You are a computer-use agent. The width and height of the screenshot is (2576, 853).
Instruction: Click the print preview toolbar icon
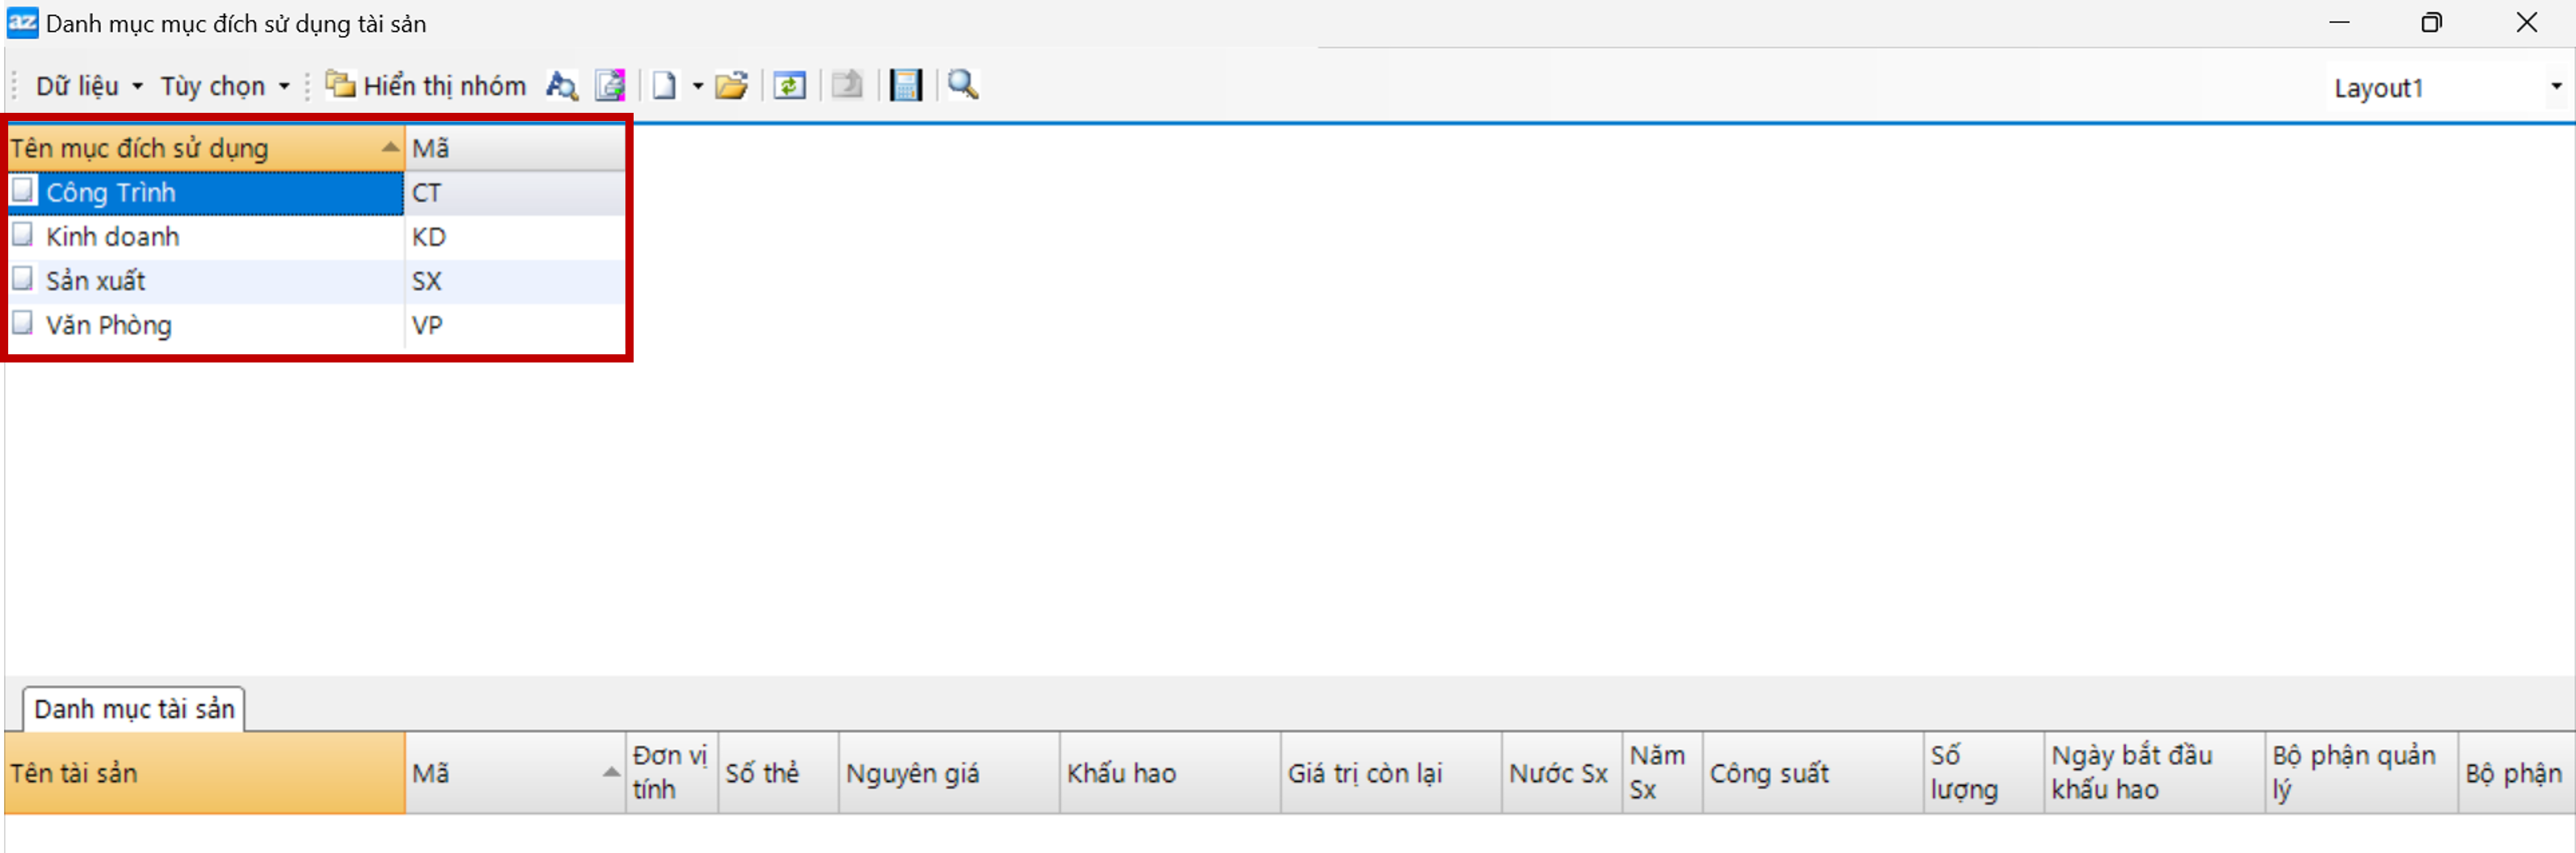(x=610, y=86)
